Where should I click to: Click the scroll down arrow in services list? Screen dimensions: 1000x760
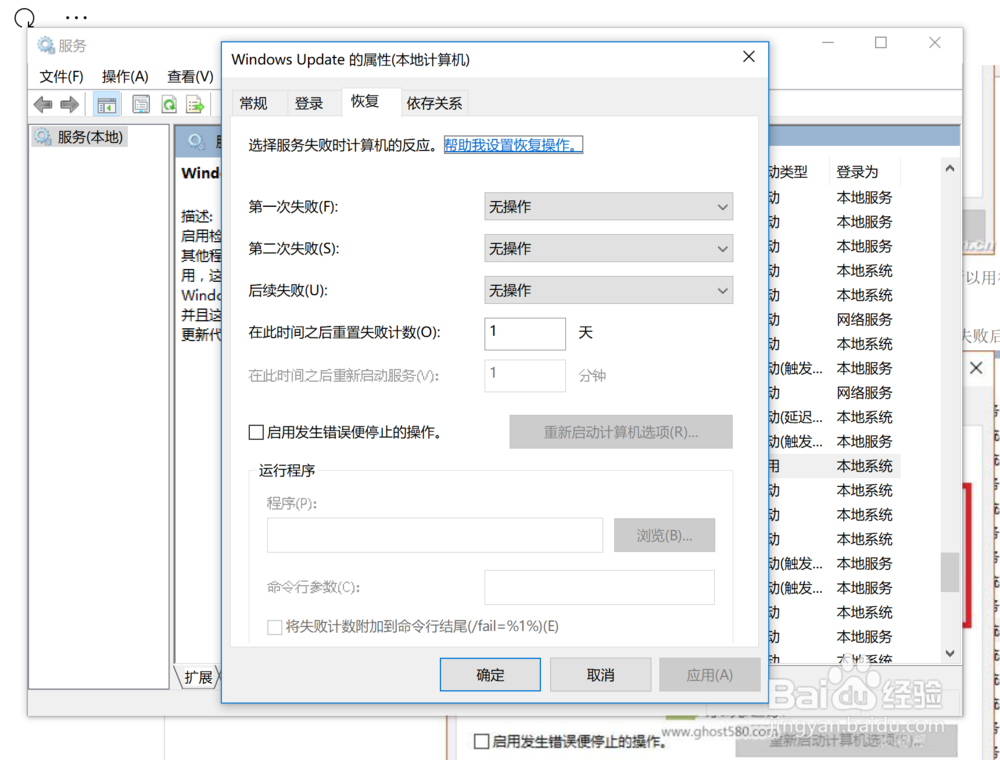[950, 653]
